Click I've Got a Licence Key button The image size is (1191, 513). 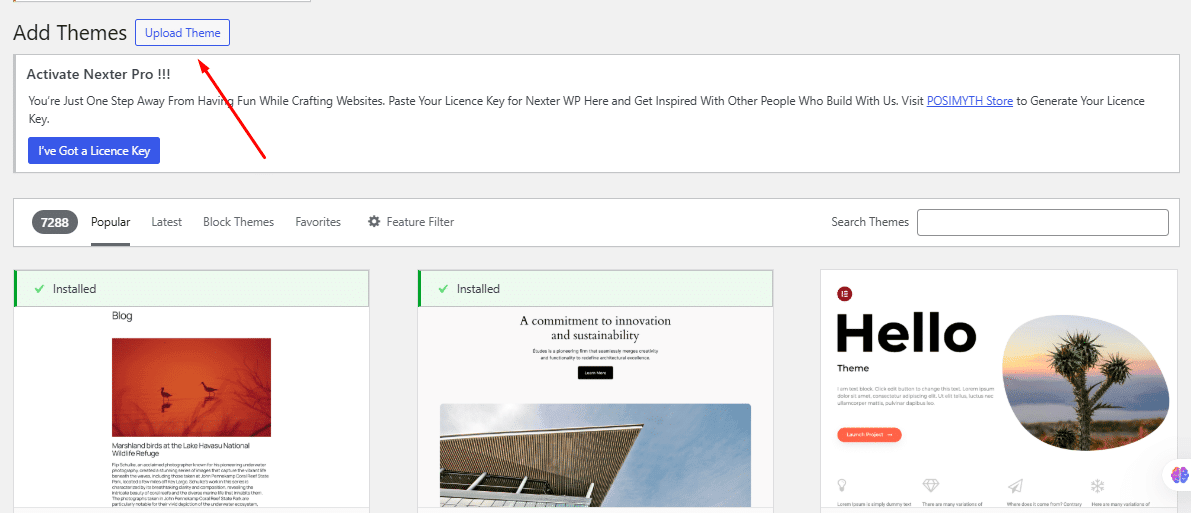(x=94, y=150)
